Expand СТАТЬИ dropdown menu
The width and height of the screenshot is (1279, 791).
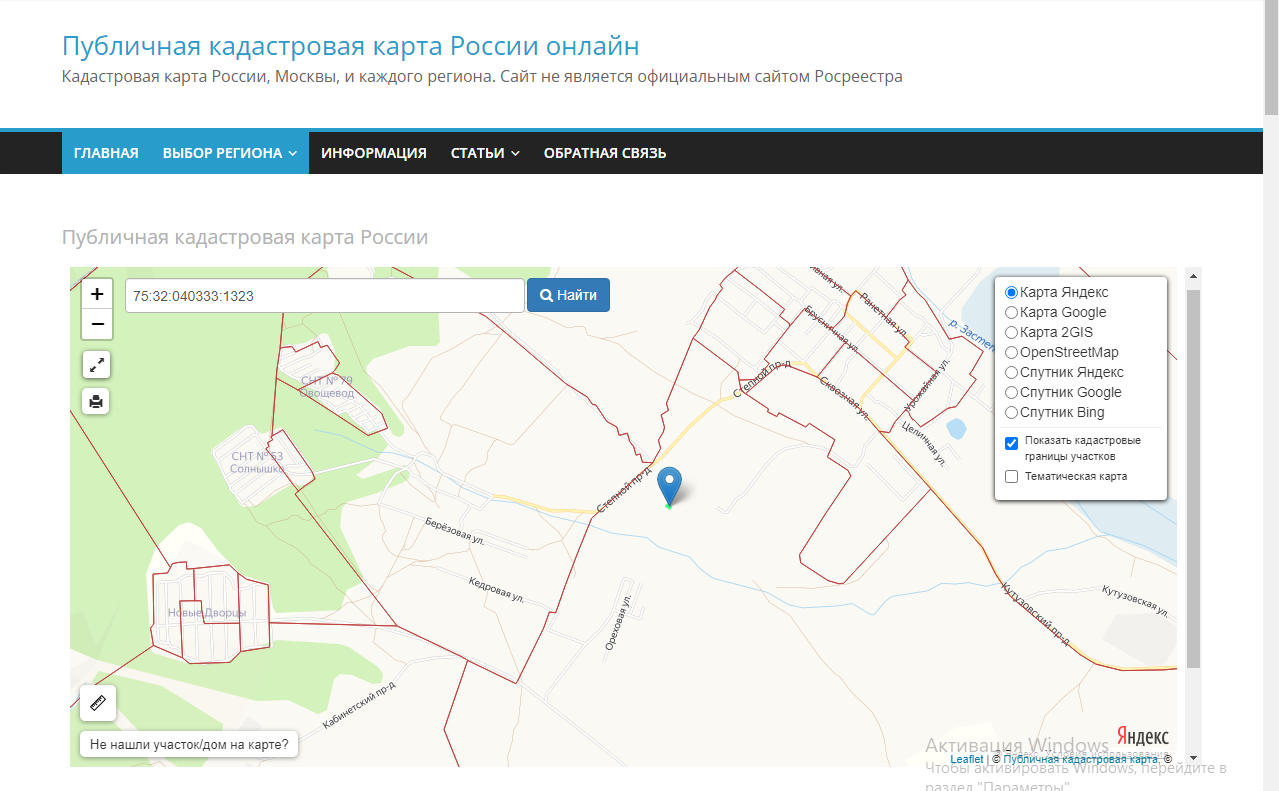click(x=485, y=153)
